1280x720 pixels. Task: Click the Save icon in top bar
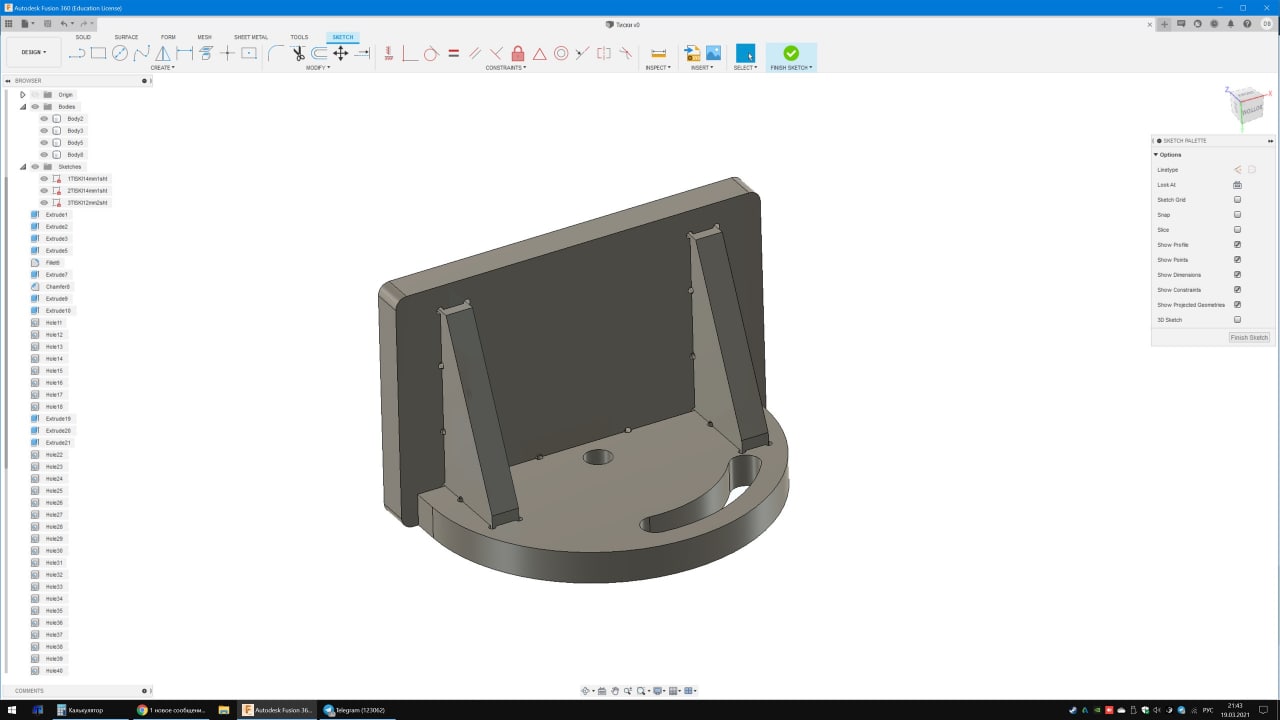tap(47, 23)
